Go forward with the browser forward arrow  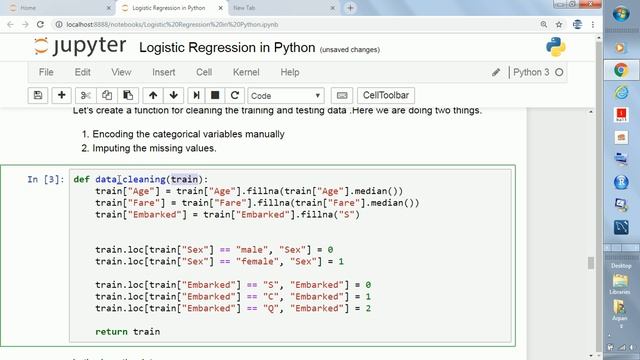pos(25,24)
